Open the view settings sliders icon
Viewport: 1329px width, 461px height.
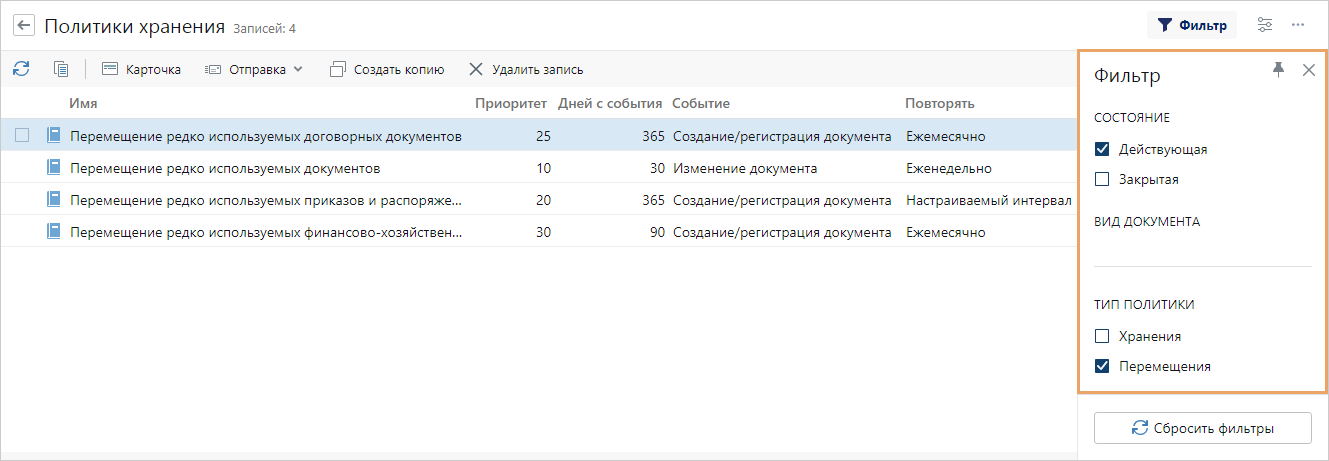point(1266,26)
